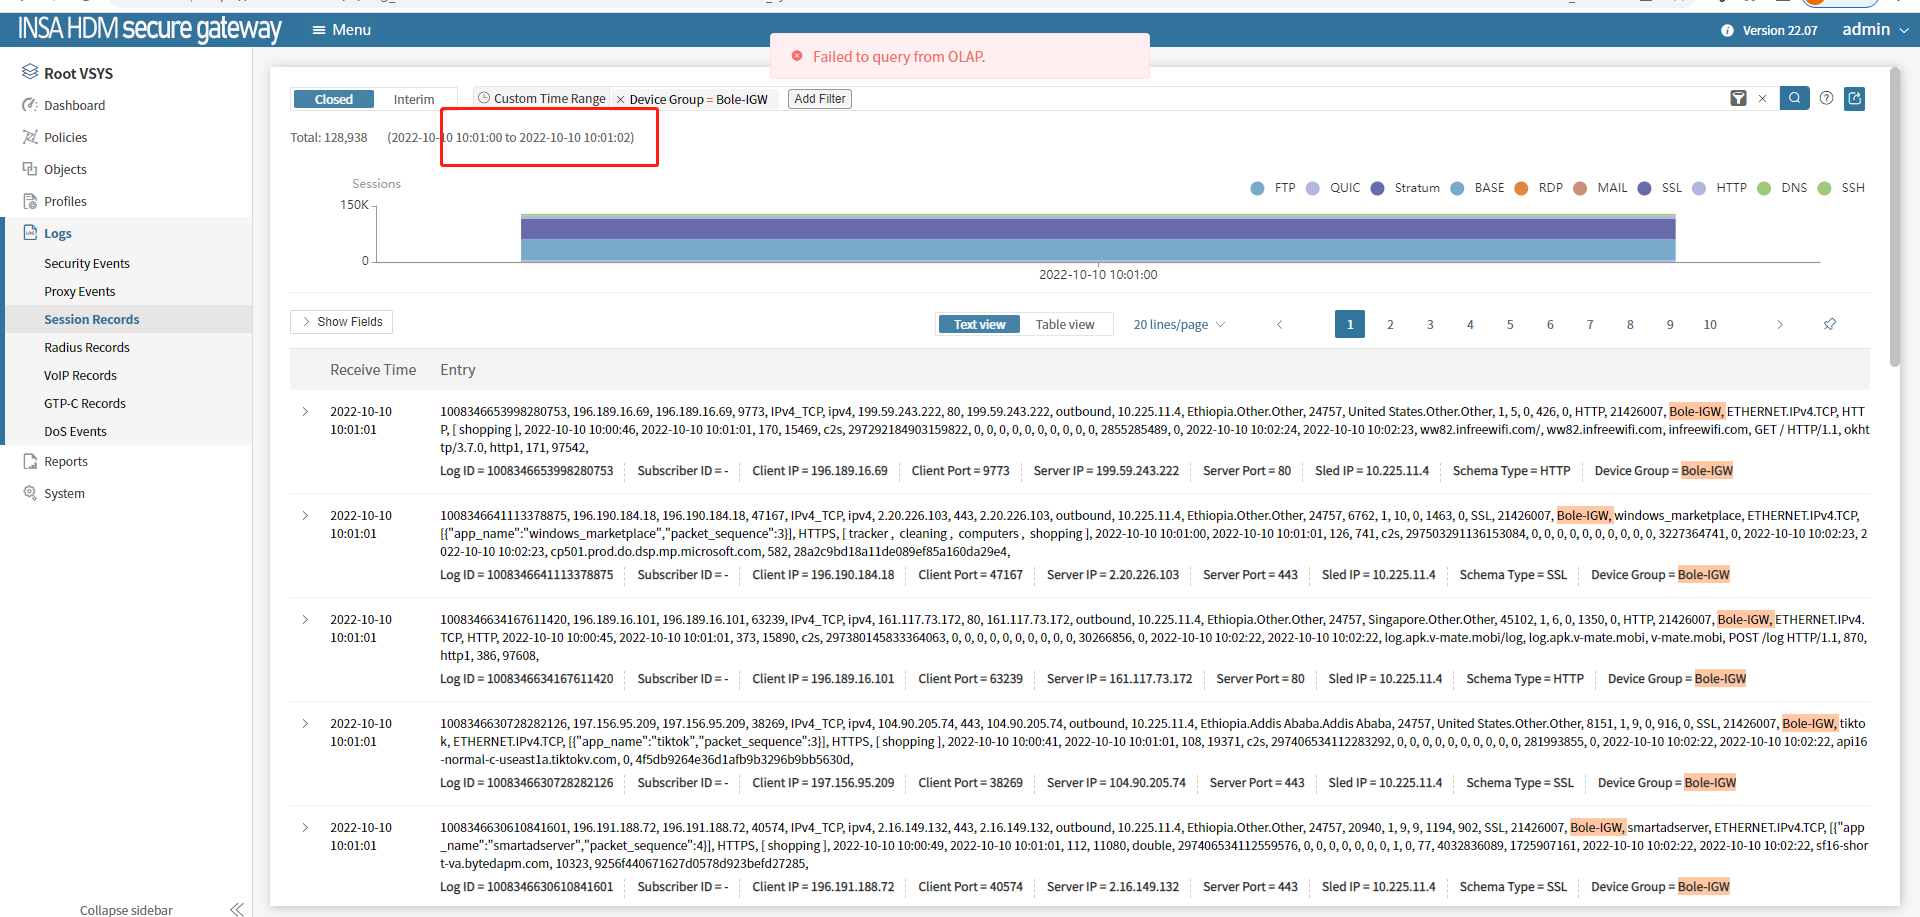This screenshot has height=917, width=1920.
Task: Open the admin user dropdown
Action: click(1875, 30)
